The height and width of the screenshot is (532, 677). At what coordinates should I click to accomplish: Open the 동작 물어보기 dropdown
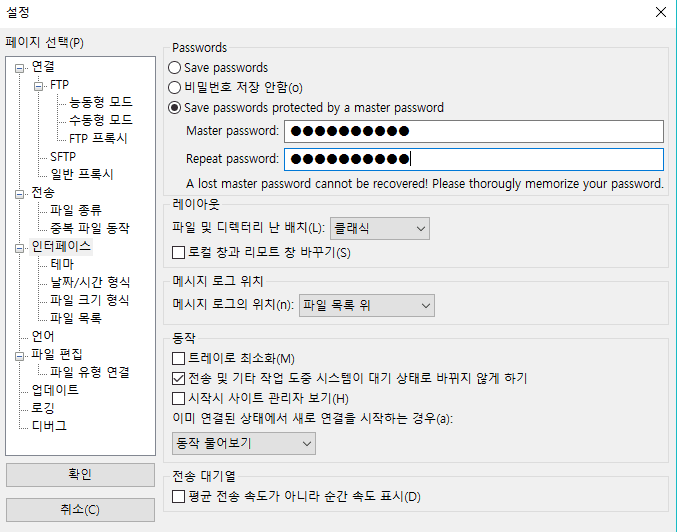pos(244,443)
